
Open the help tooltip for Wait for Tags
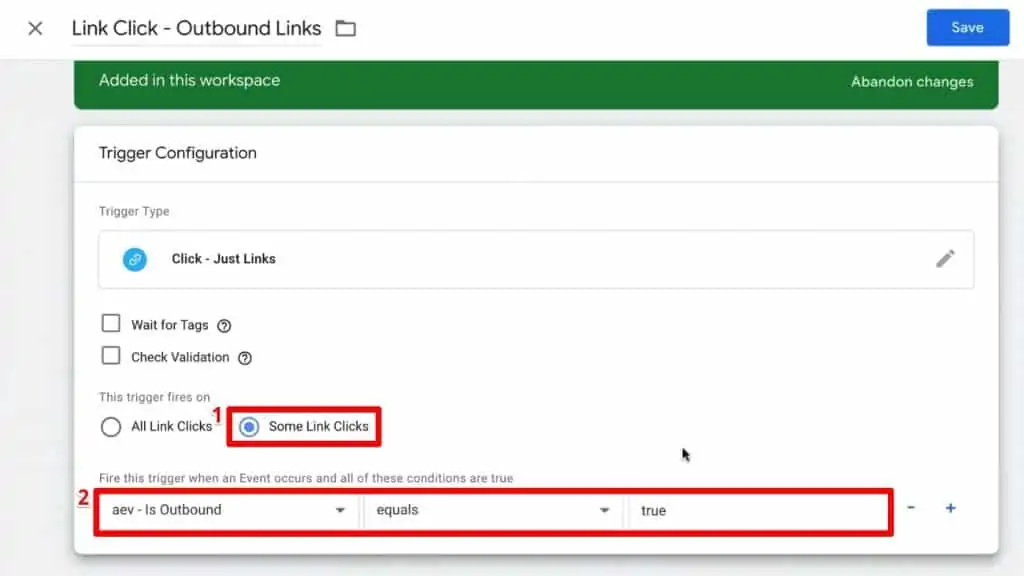point(222,324)
